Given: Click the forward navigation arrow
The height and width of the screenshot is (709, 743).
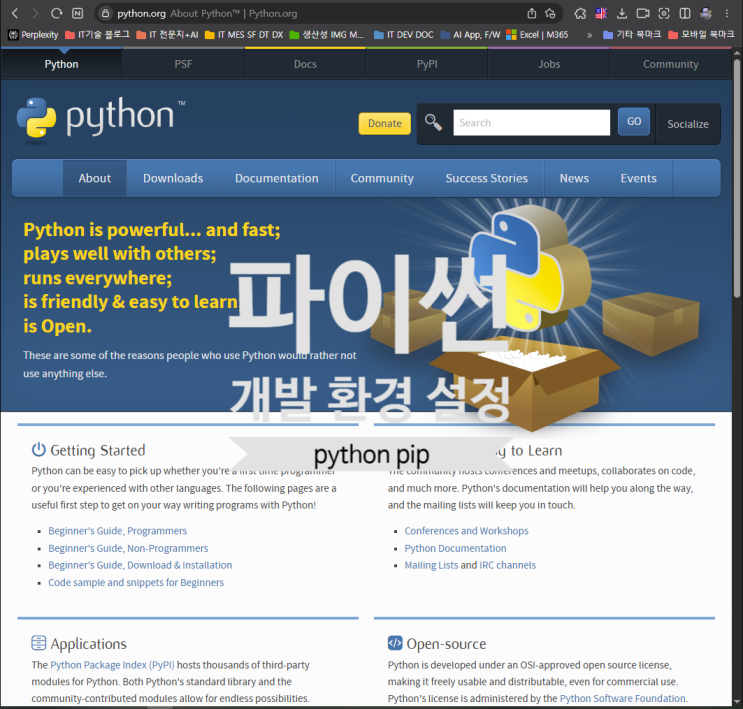Looking at the screenshot, I should click(35, 13).
